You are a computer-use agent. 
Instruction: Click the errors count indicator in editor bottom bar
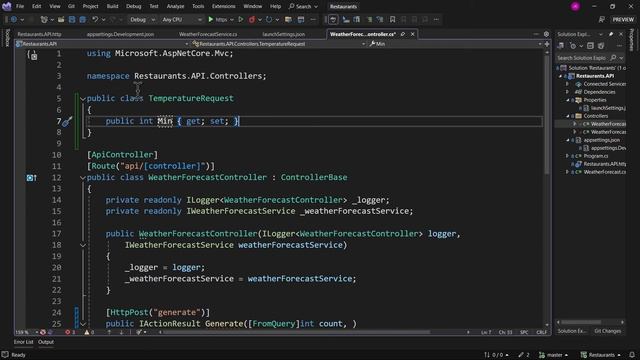click(x=69, y=332)
